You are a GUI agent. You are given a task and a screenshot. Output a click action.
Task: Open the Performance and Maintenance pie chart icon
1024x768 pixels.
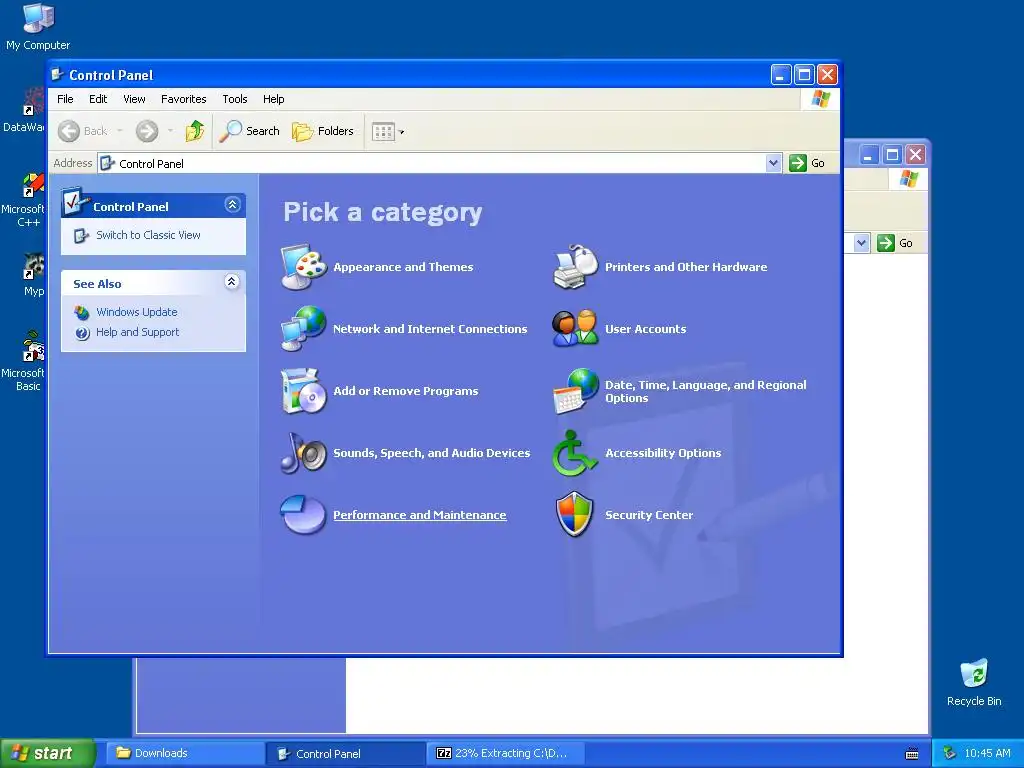click(x=304, y=515)
